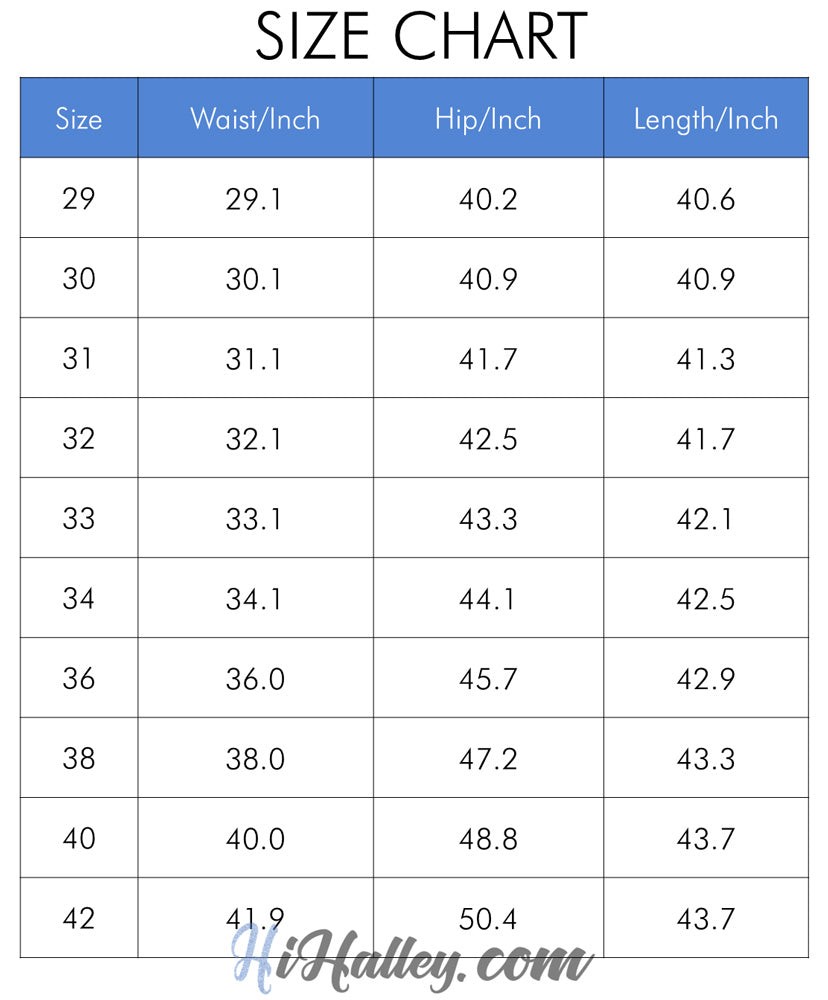Image resolution: width=828 pixels, height=1000 pixels.
Task: Click the 47.2 hip value
Action: click(488, 759)
